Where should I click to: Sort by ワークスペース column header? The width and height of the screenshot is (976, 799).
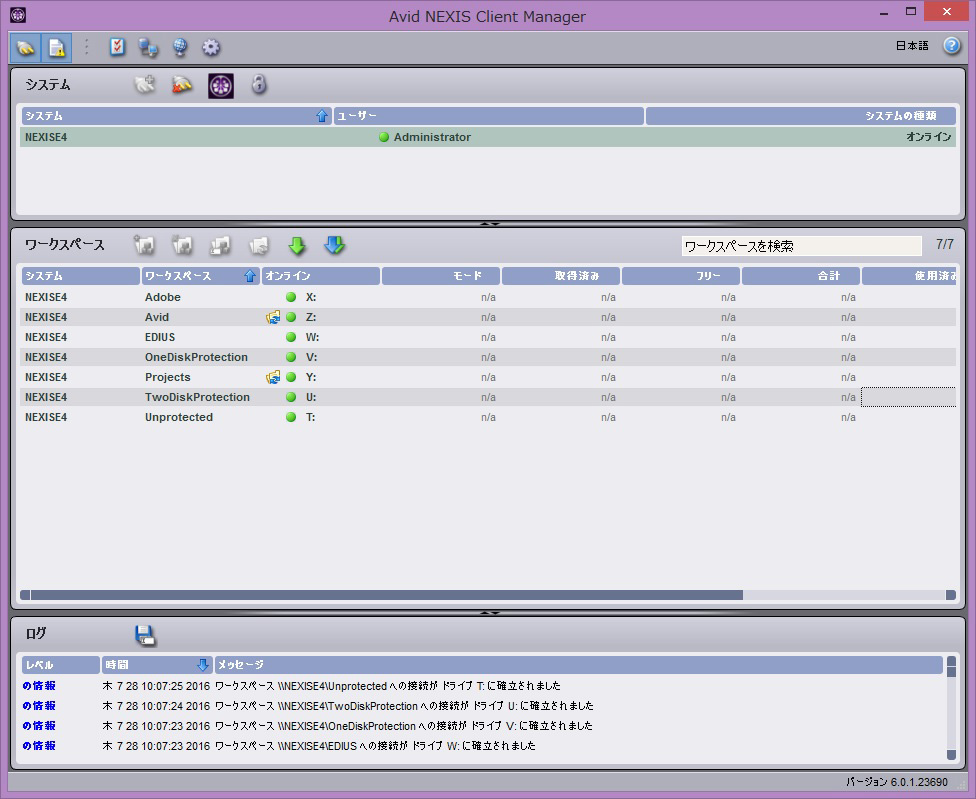[x=199, y=276]
